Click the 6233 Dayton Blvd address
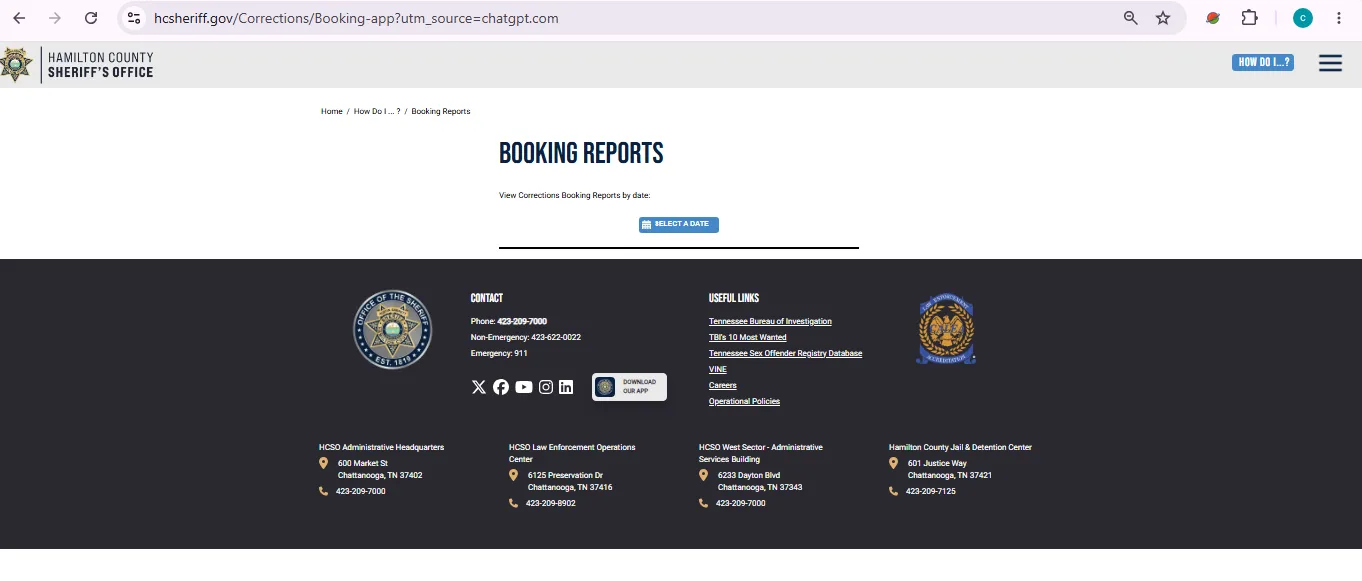 point(760,482)
